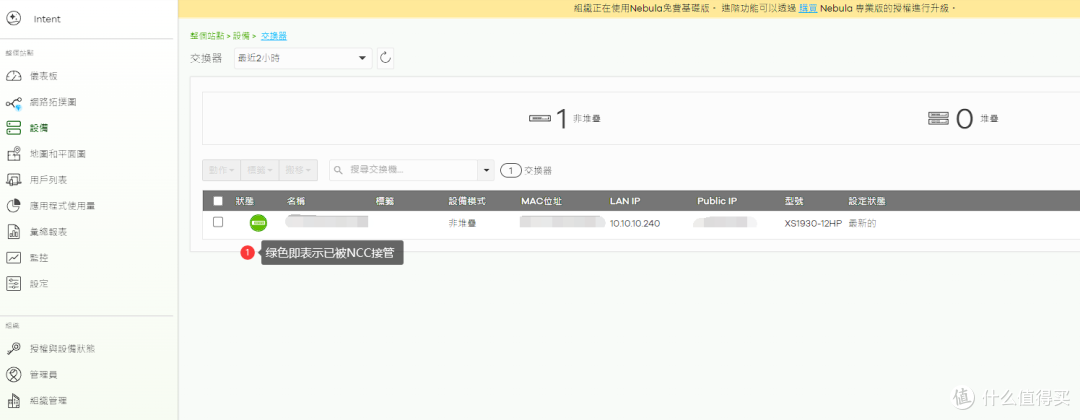This screenshot has height=420, width=1080.
Task: Open the 最近2小時 time range dropdown
Action: [x=303, y=59]
